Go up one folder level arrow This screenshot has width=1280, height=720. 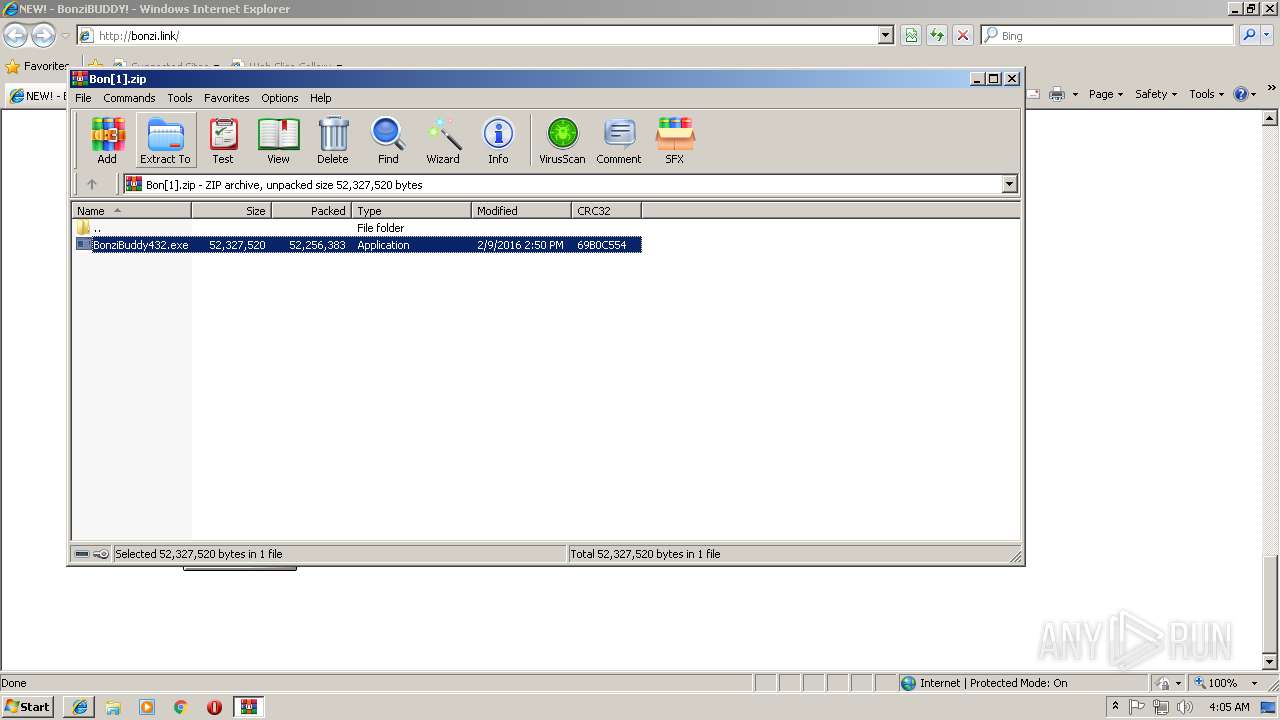pyautogui.click(x=92, y=184)
